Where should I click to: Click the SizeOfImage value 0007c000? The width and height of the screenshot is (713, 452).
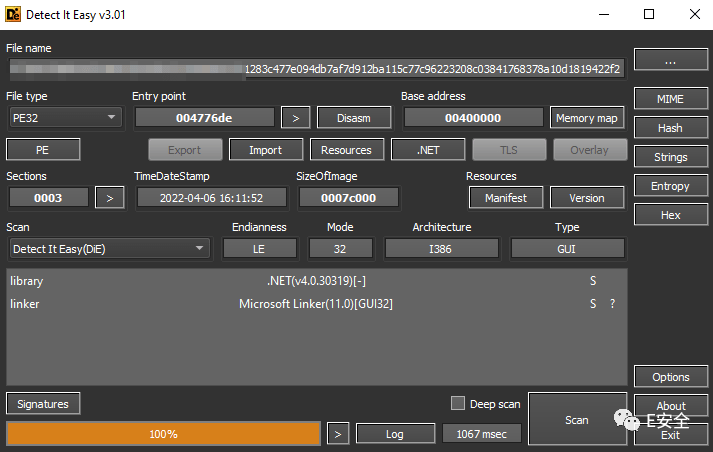[348, 198]
